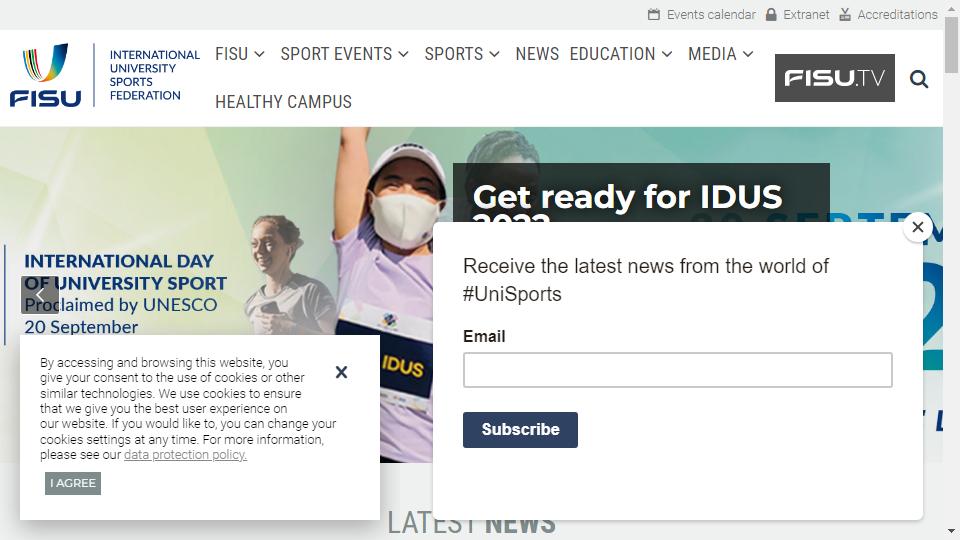
Task: Expand the FISU menu dropdown
Action: (240, 54)
